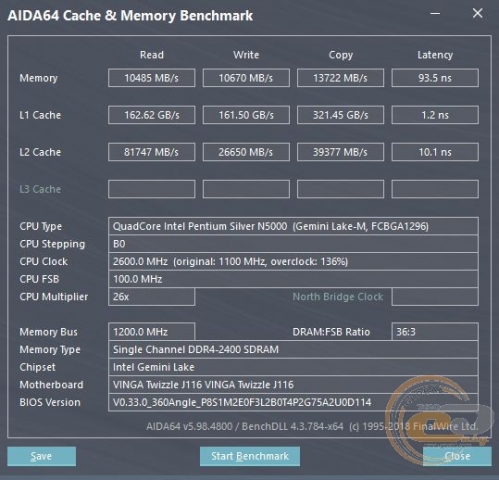Viewport: 499px width, 480px height.
Task: Click the Save button
Action: (x=41, y=456)
